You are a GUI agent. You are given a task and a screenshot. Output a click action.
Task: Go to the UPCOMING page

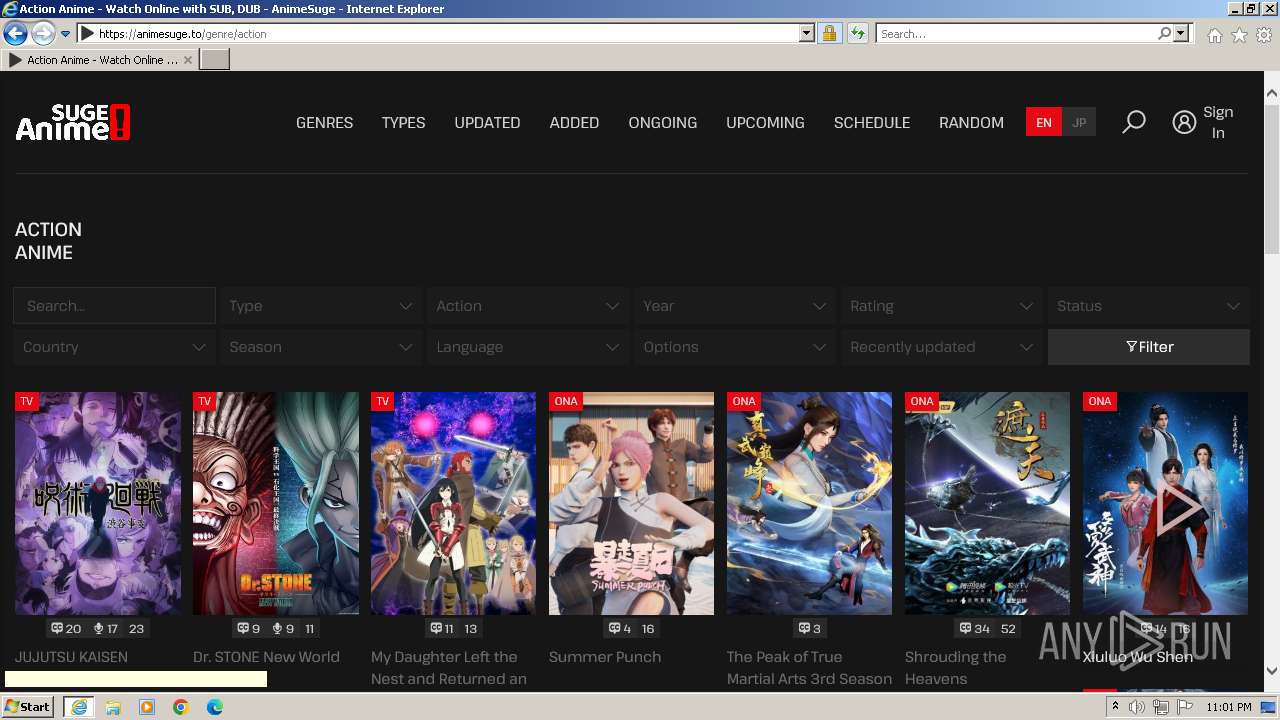pyautogui.click(x=765, y=123)
